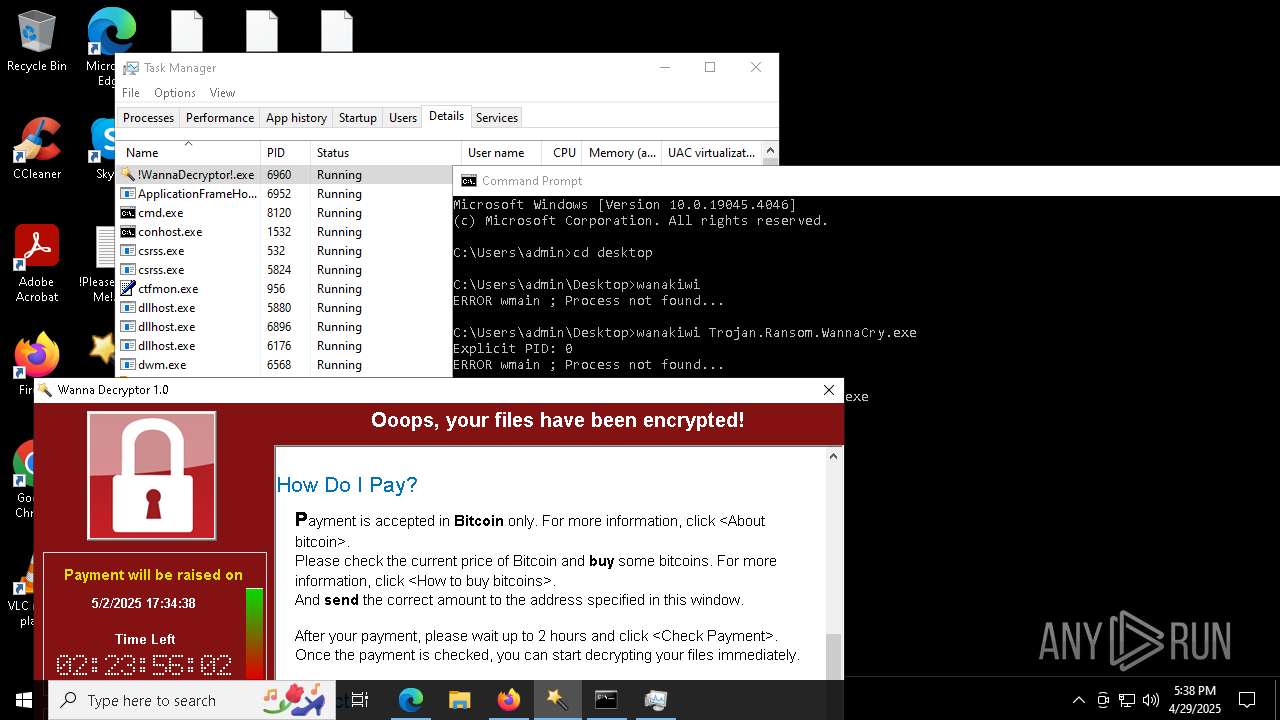
Task: Select the ApplicationFrameHost process row
Action: [x=284, y=194]
